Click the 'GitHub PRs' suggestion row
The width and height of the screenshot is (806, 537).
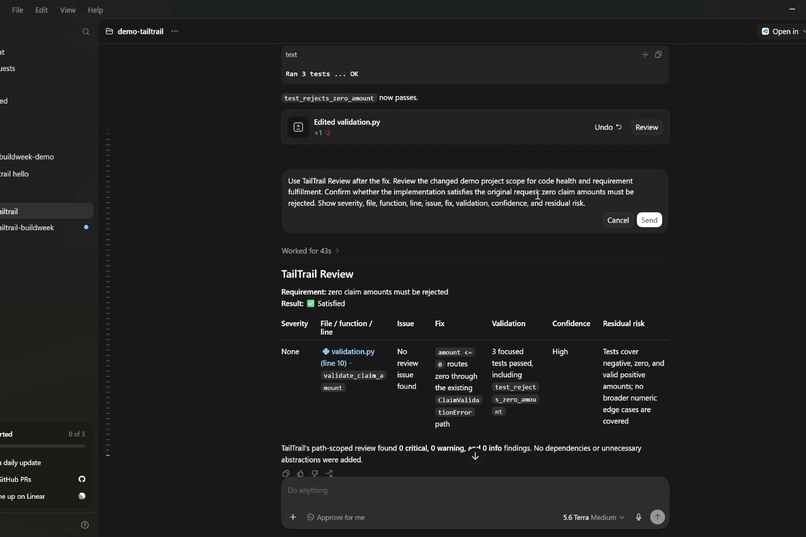[x=44, y=479]
